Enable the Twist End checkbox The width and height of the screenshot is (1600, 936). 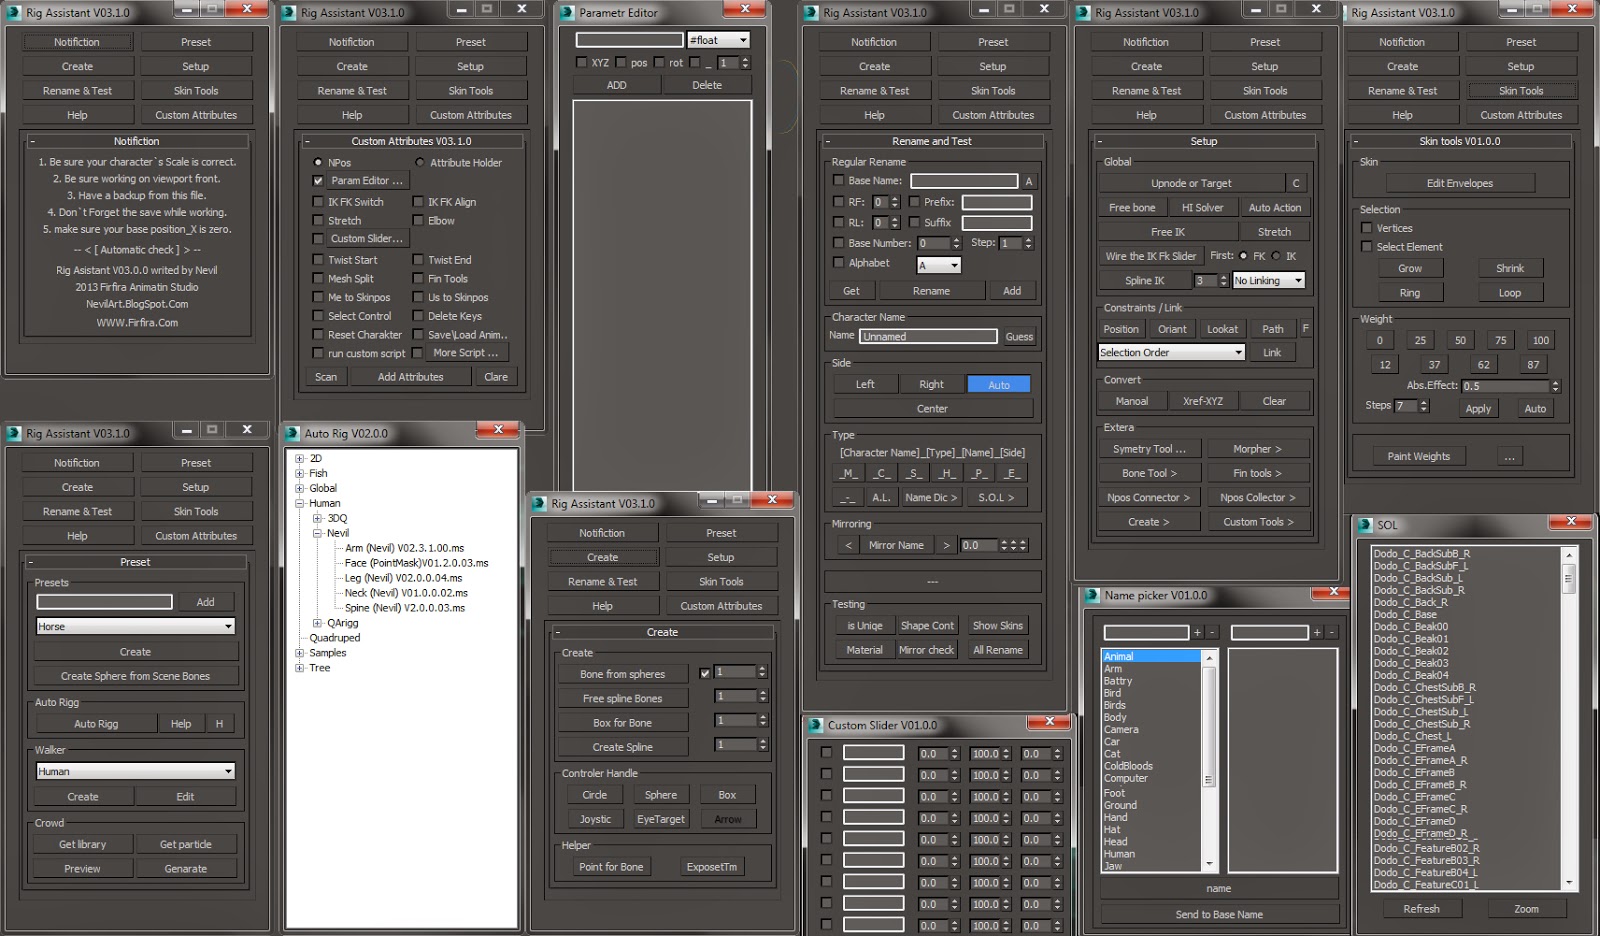point(418,260)
